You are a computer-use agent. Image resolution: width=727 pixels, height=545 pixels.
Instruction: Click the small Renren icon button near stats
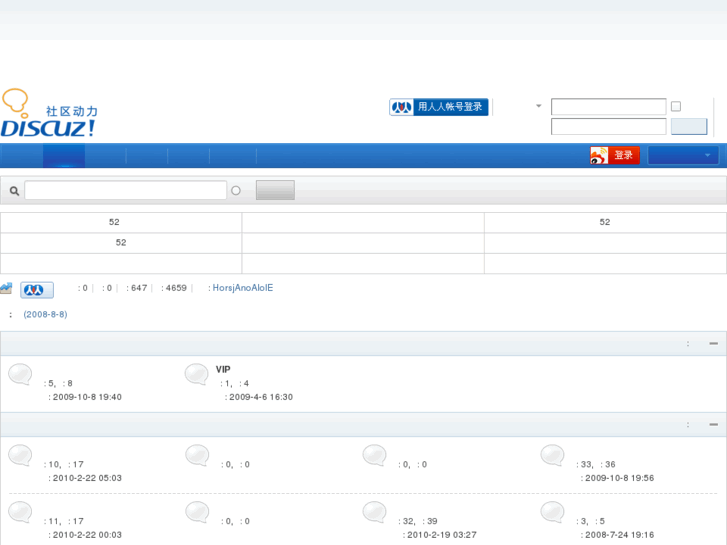37,290
